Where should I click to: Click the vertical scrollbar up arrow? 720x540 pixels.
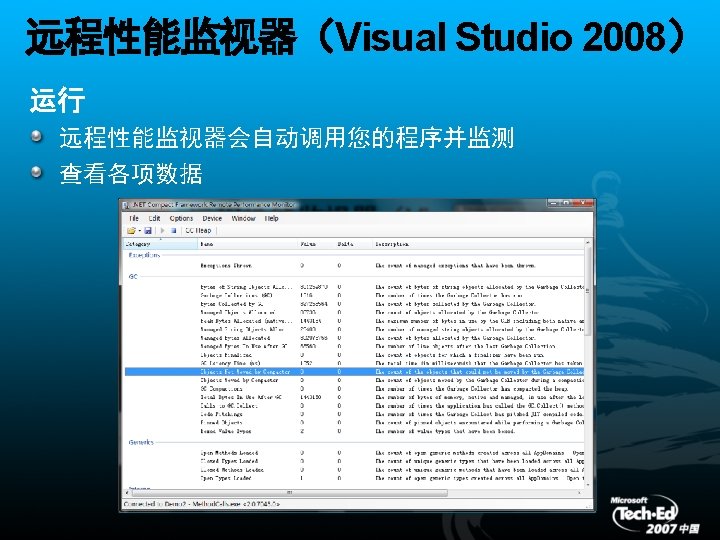tap(588, 242)
